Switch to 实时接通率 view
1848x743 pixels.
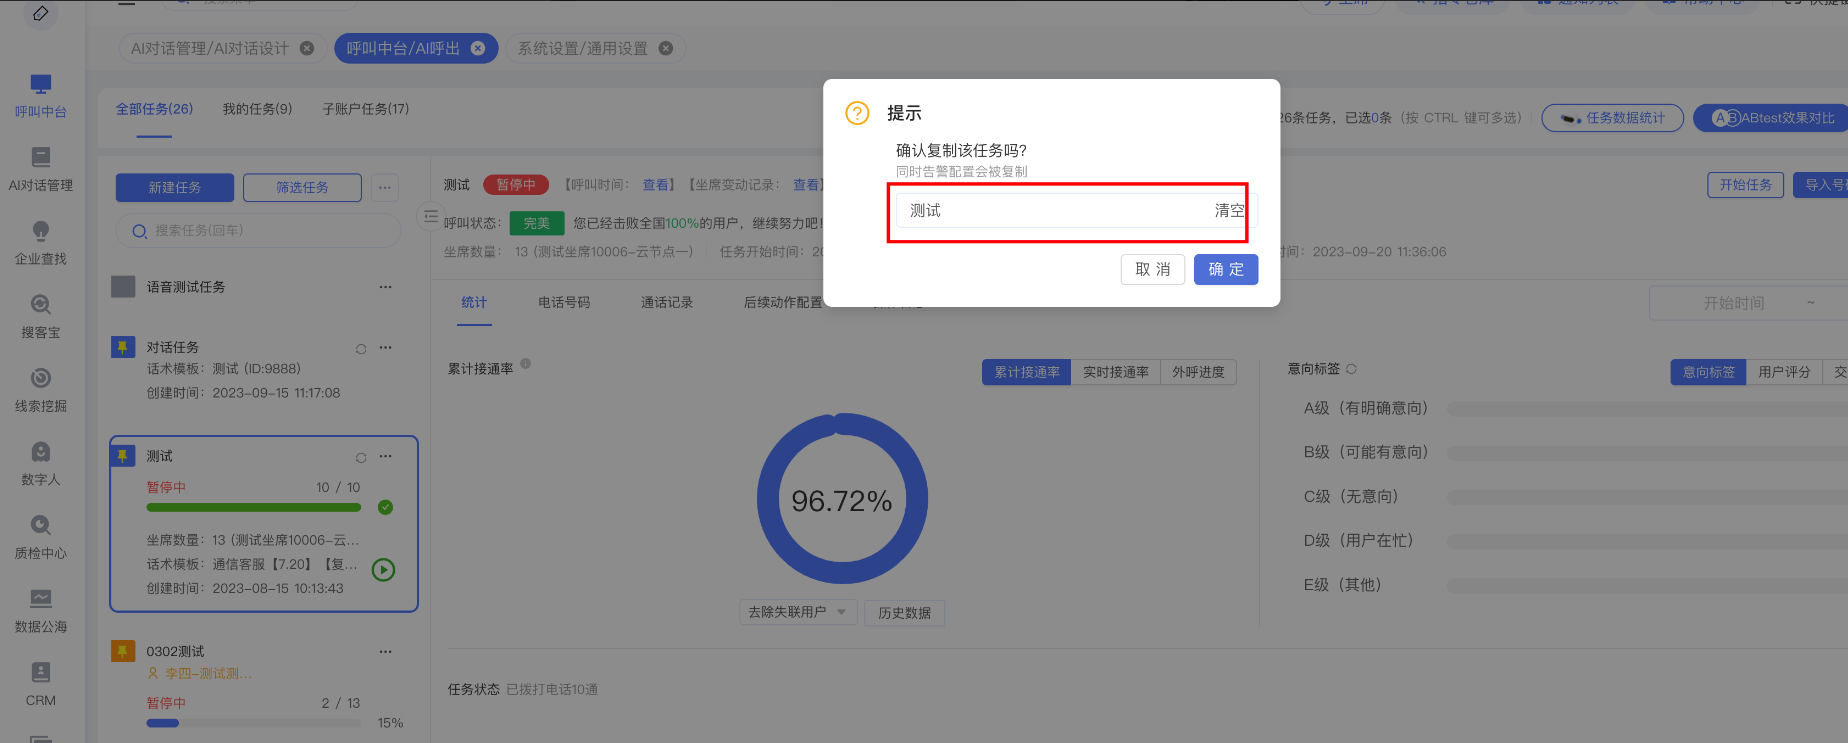1115,372
